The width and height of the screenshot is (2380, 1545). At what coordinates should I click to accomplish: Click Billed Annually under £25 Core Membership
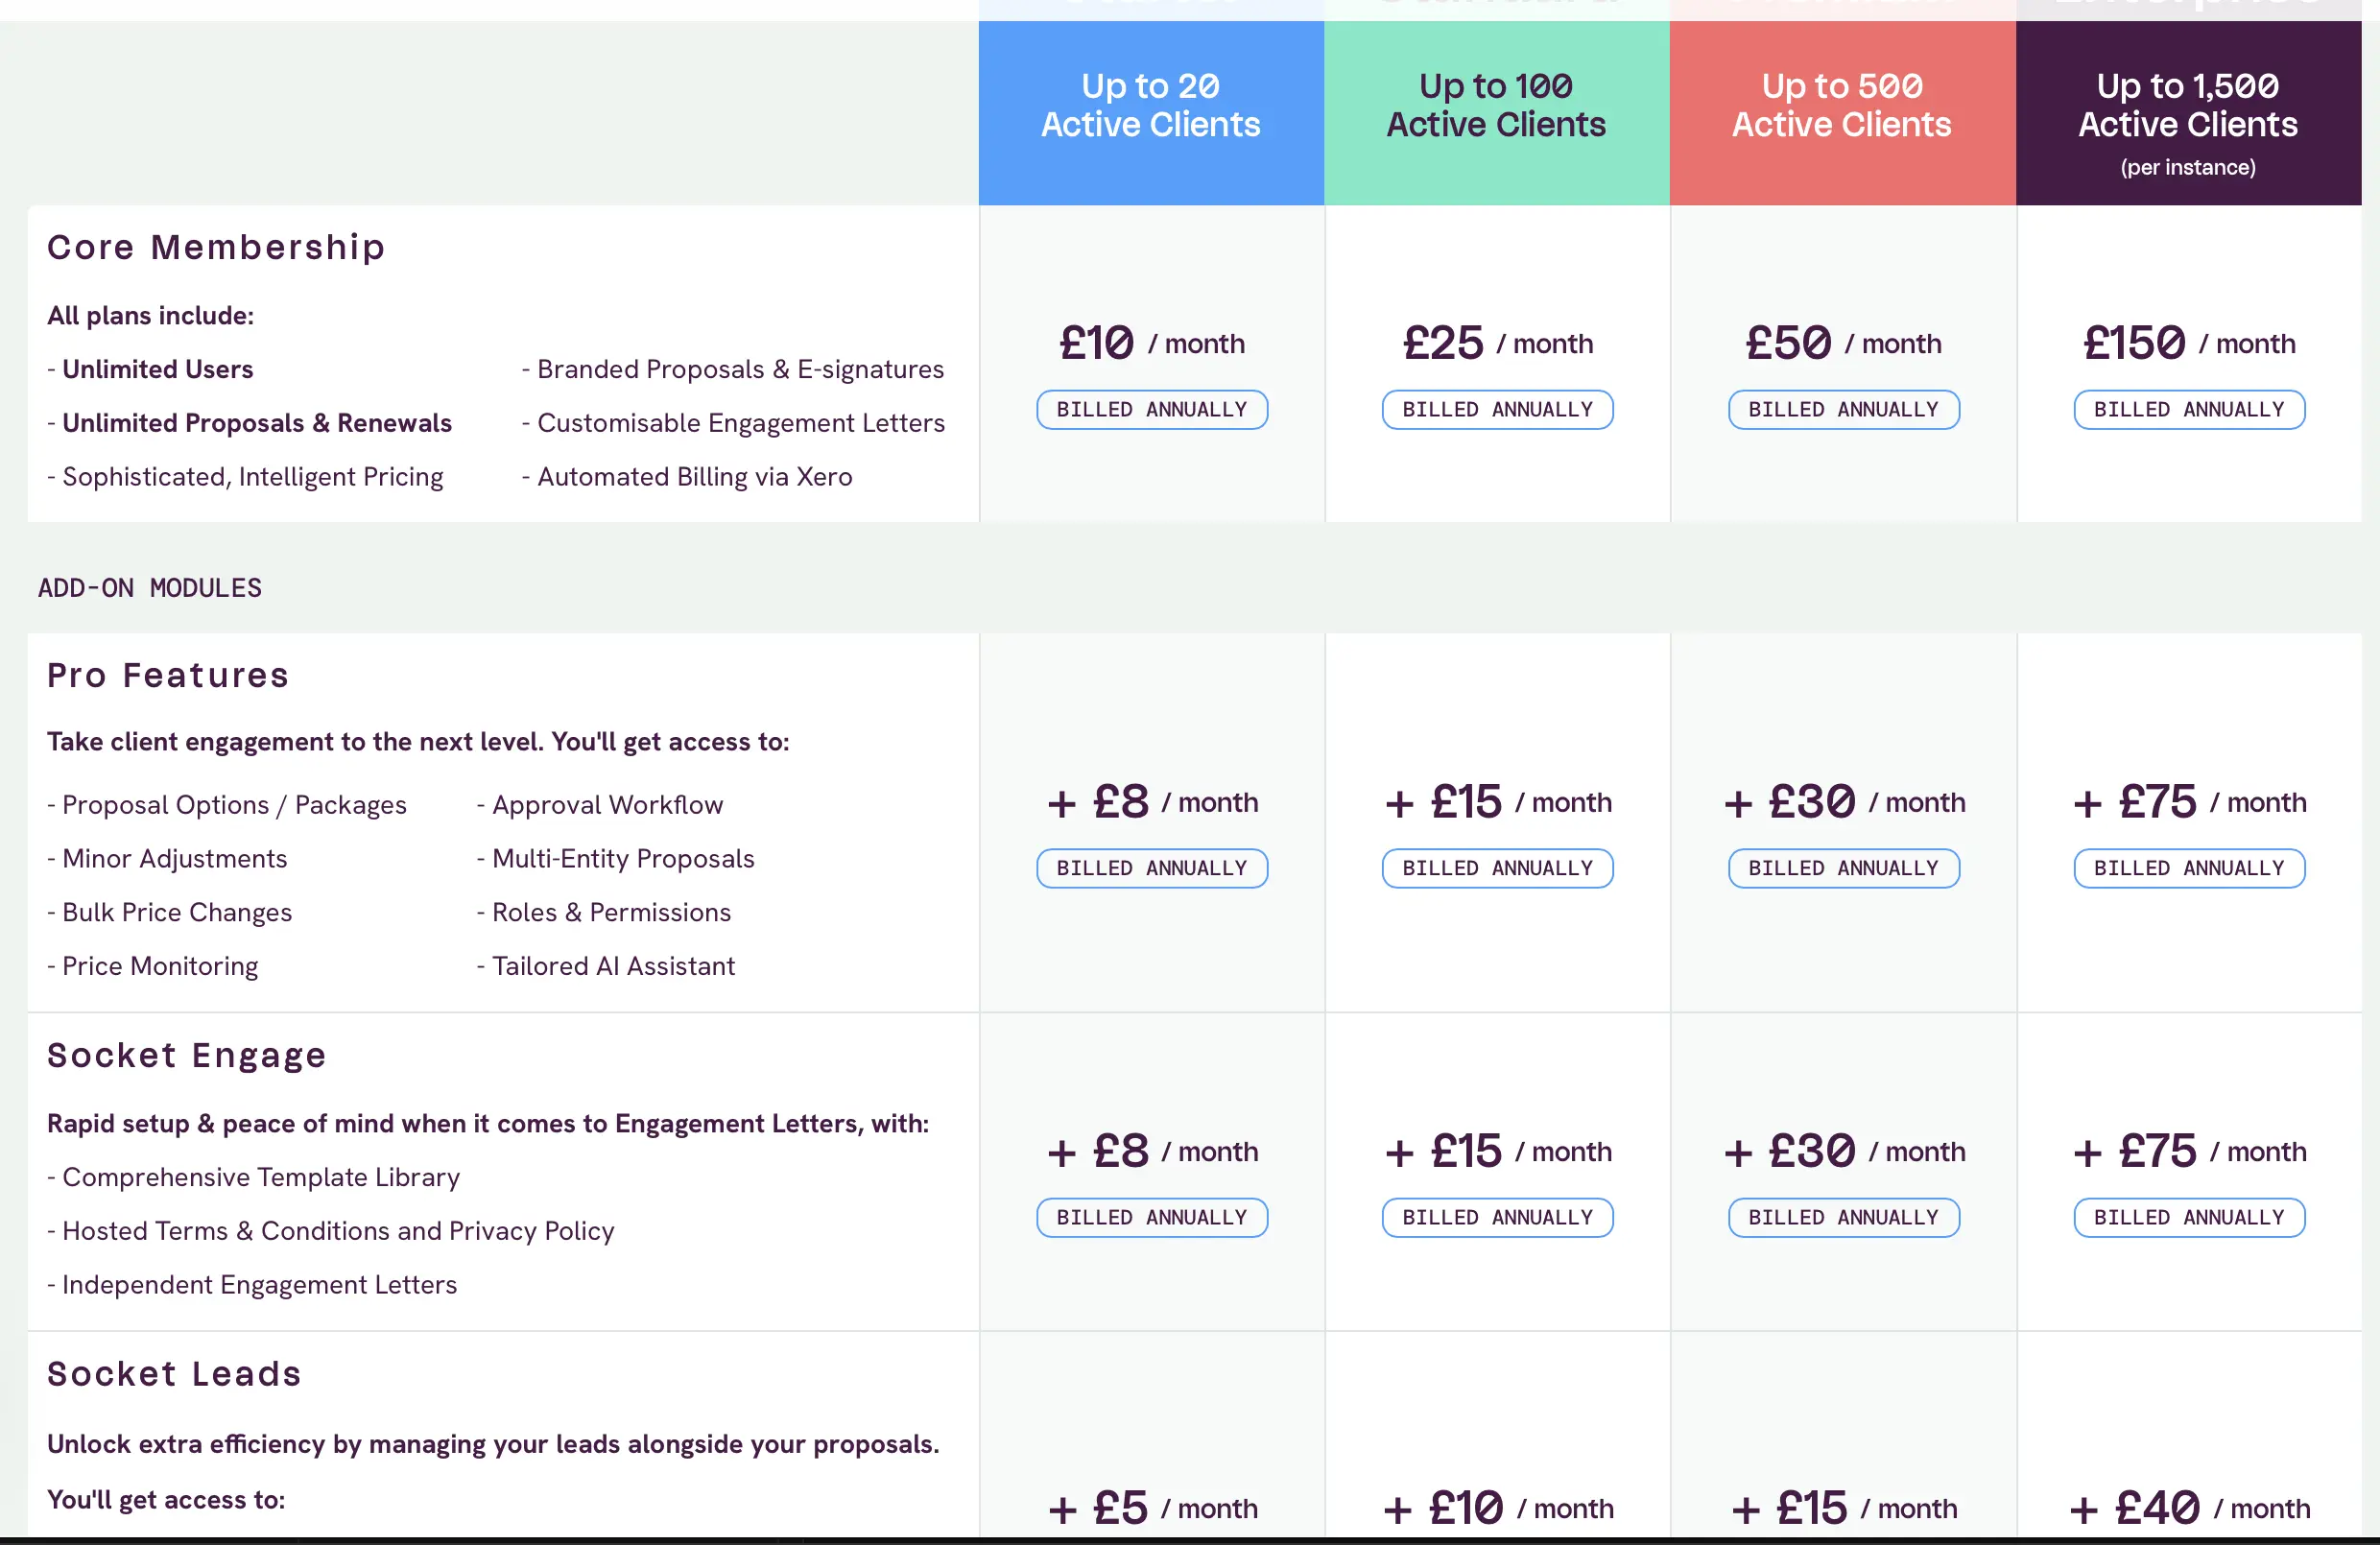(x=1497, y=410)
